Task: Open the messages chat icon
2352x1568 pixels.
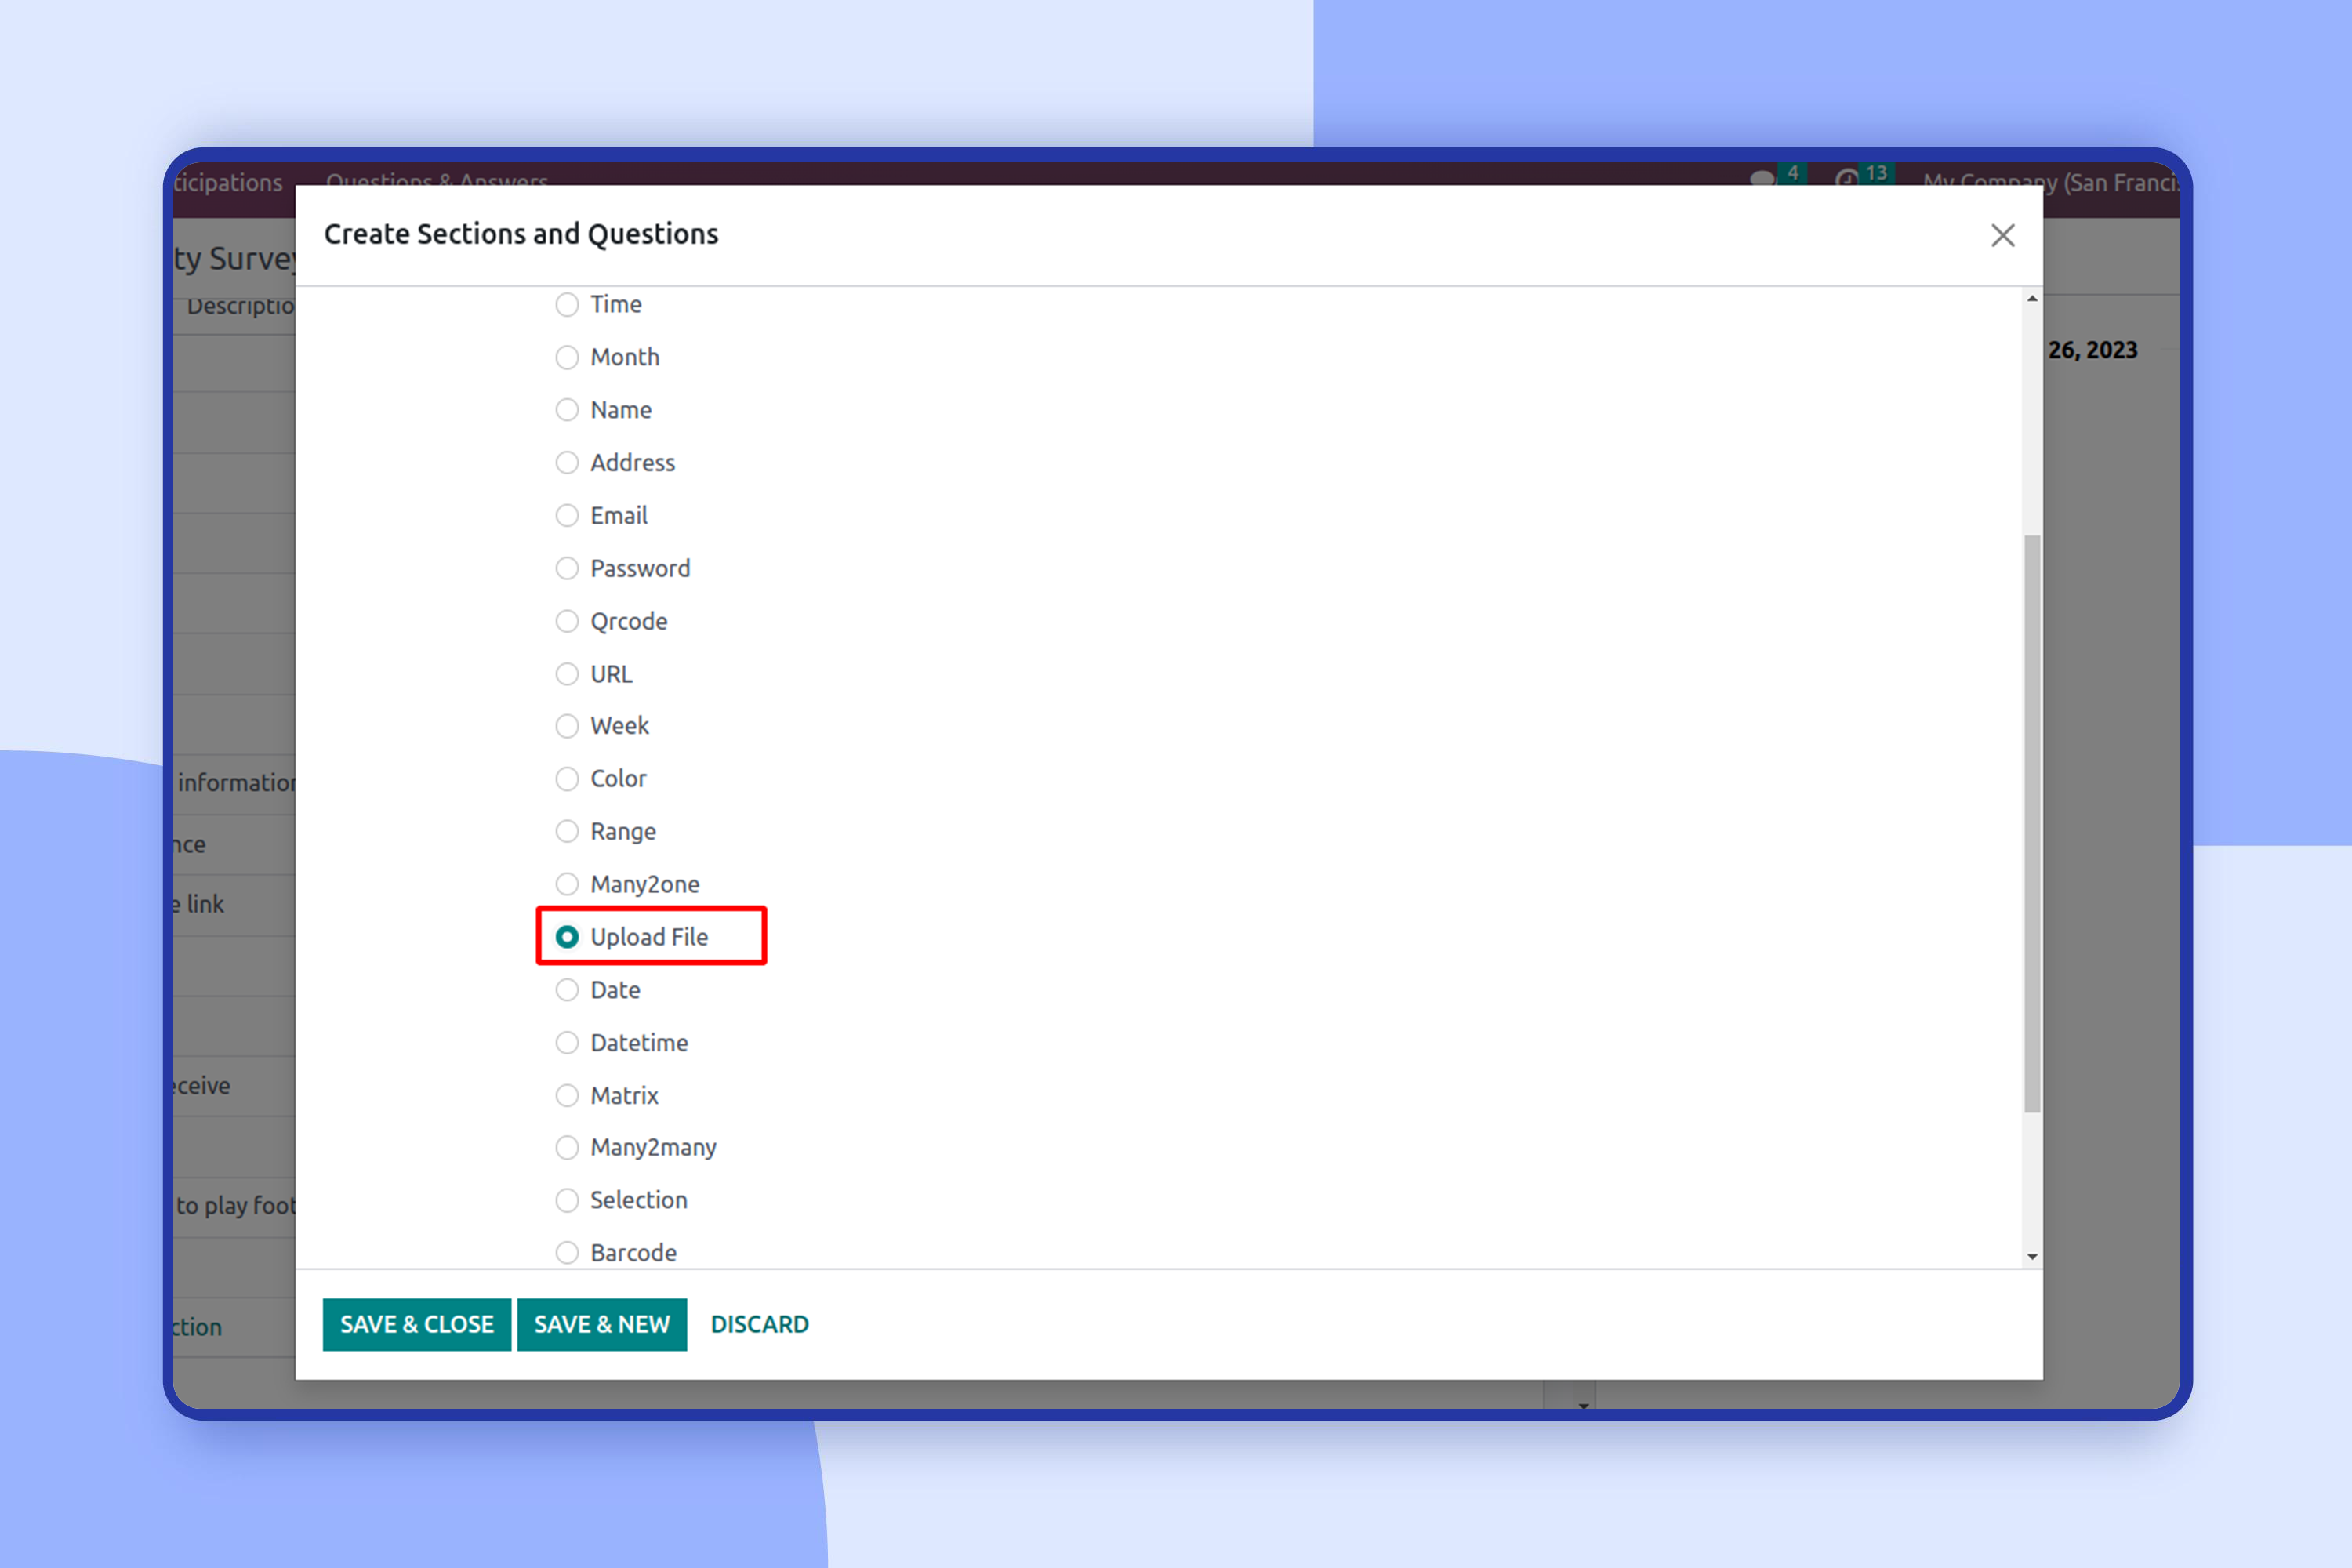Action: point(1762,178)
